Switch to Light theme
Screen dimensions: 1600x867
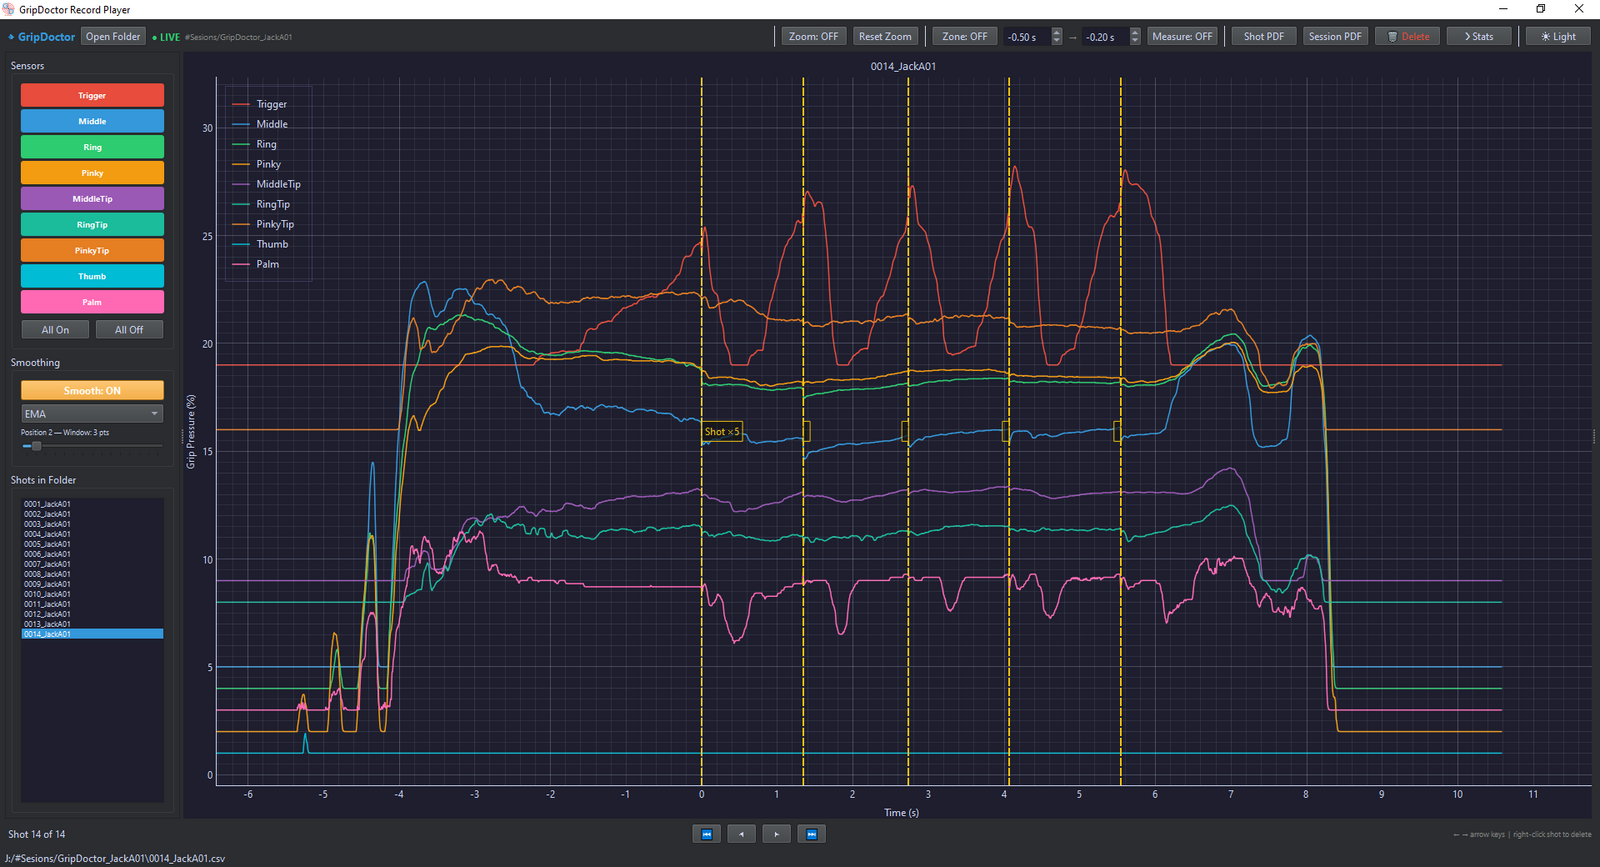tap(1558, 37)
